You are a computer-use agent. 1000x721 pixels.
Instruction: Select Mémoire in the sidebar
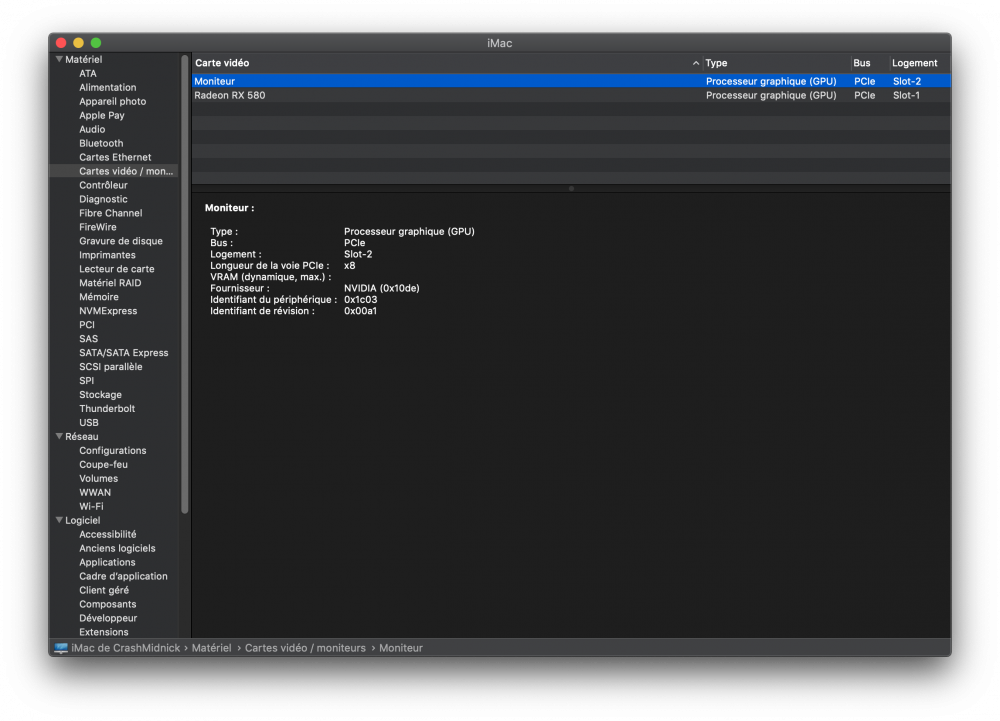pos(98,297)
